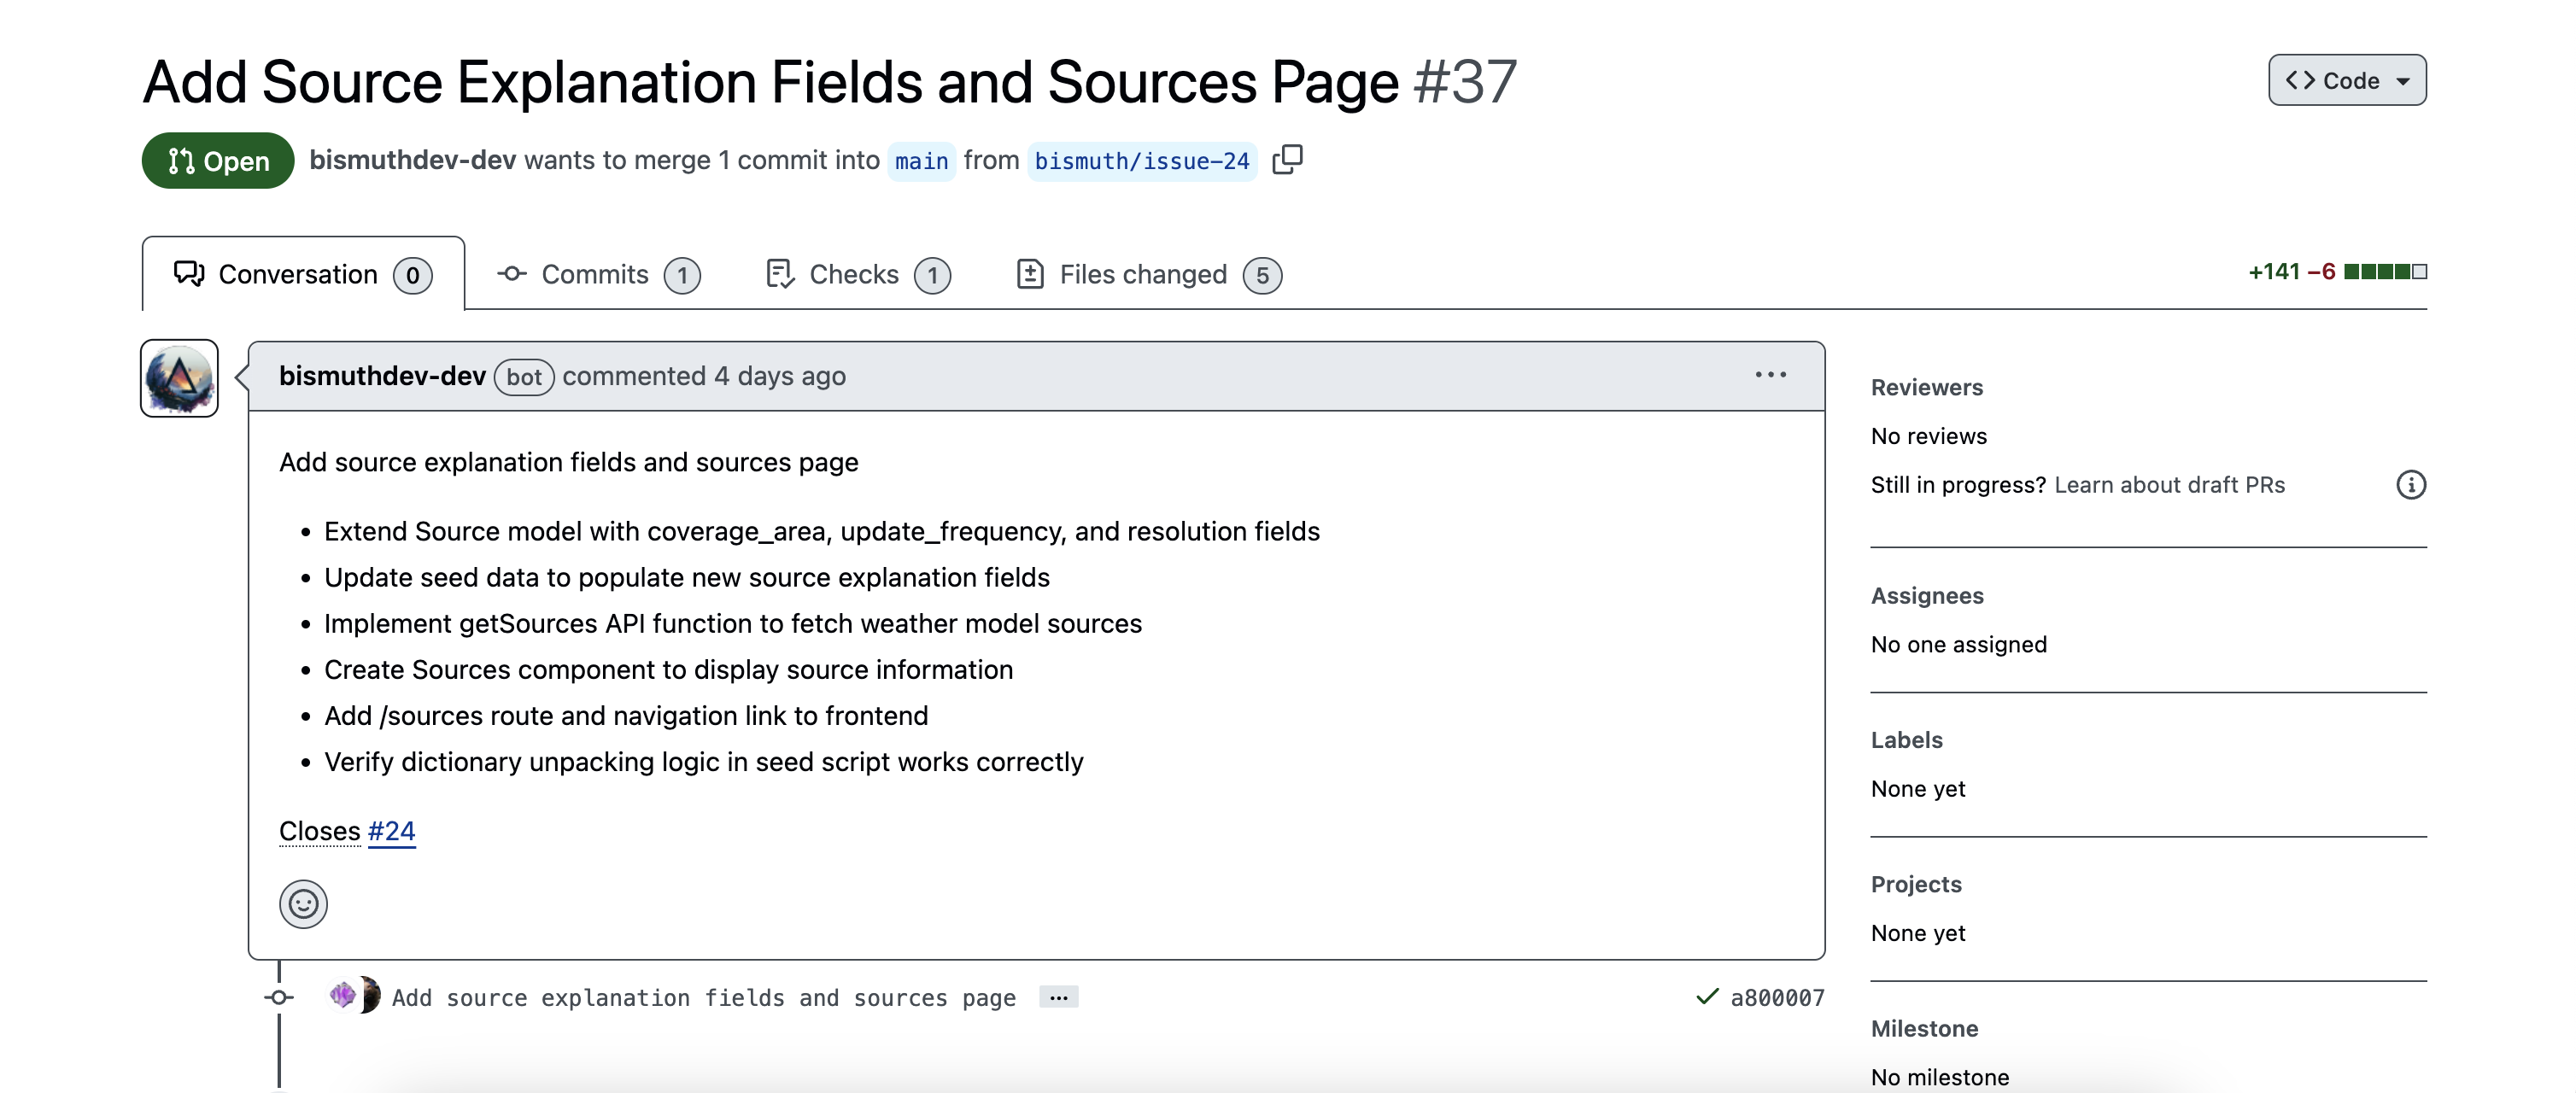The height and width of the screenshot is (1093, 2576).
Task: Copy the branch name with the copy icon
Action: tap(1287, 160)
